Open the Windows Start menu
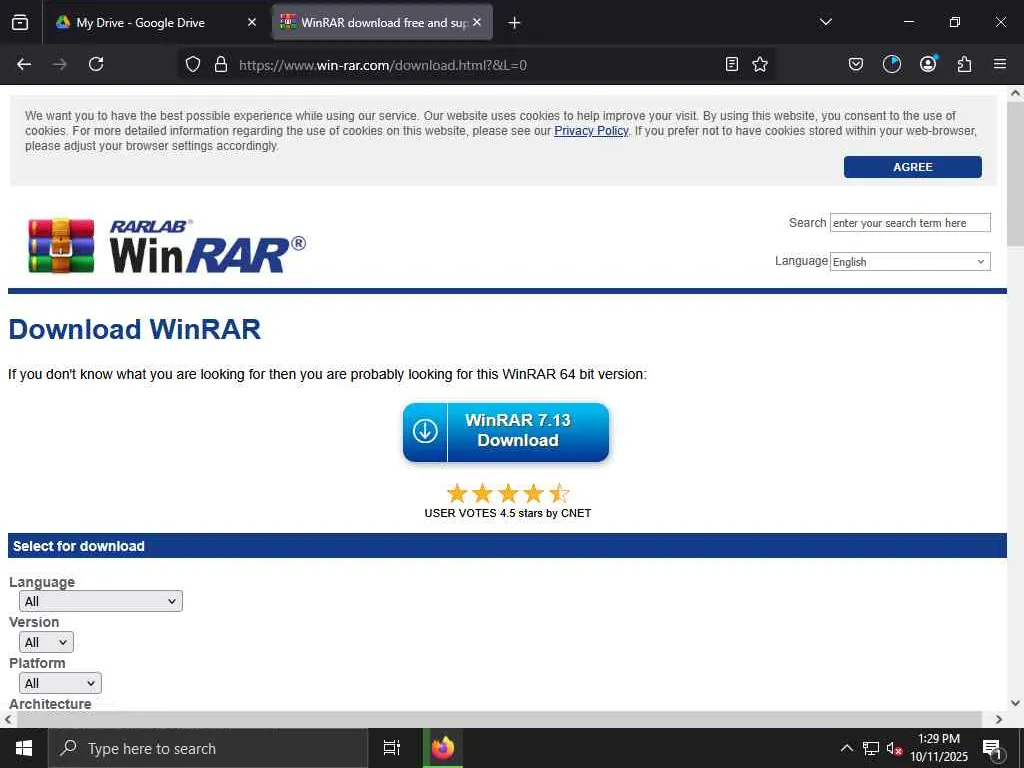Viewport: 1024px width, 768px height. 24,748
